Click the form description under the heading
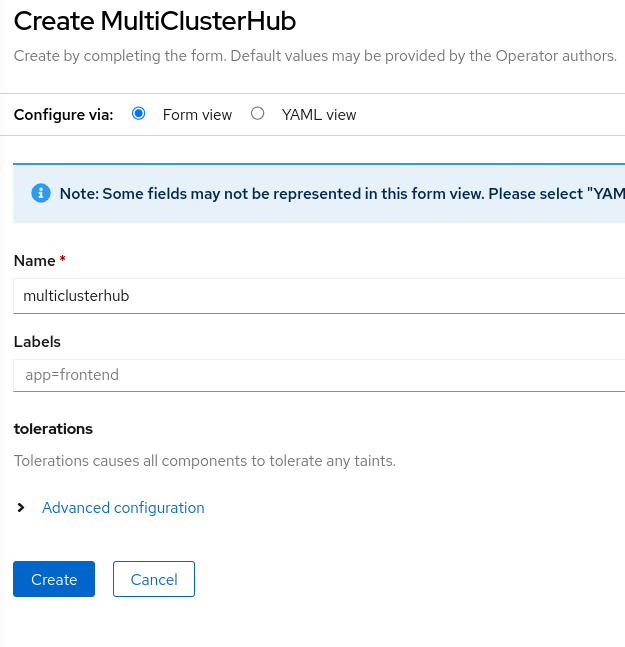625x647 pixels. coord(315,55)
